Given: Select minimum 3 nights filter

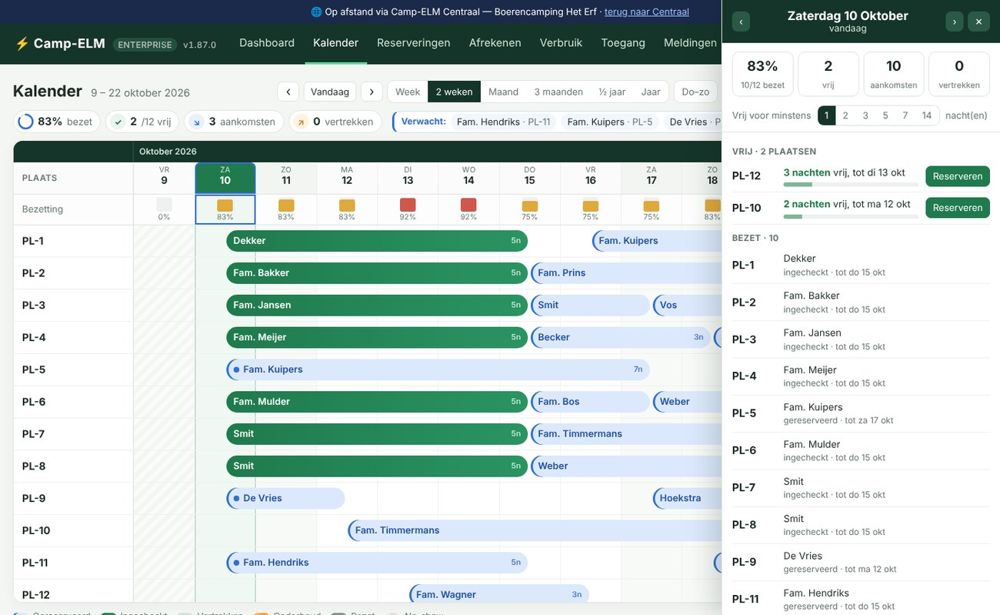Looking at the screenshot, I should pyautogui.click(x=865, y=115).
